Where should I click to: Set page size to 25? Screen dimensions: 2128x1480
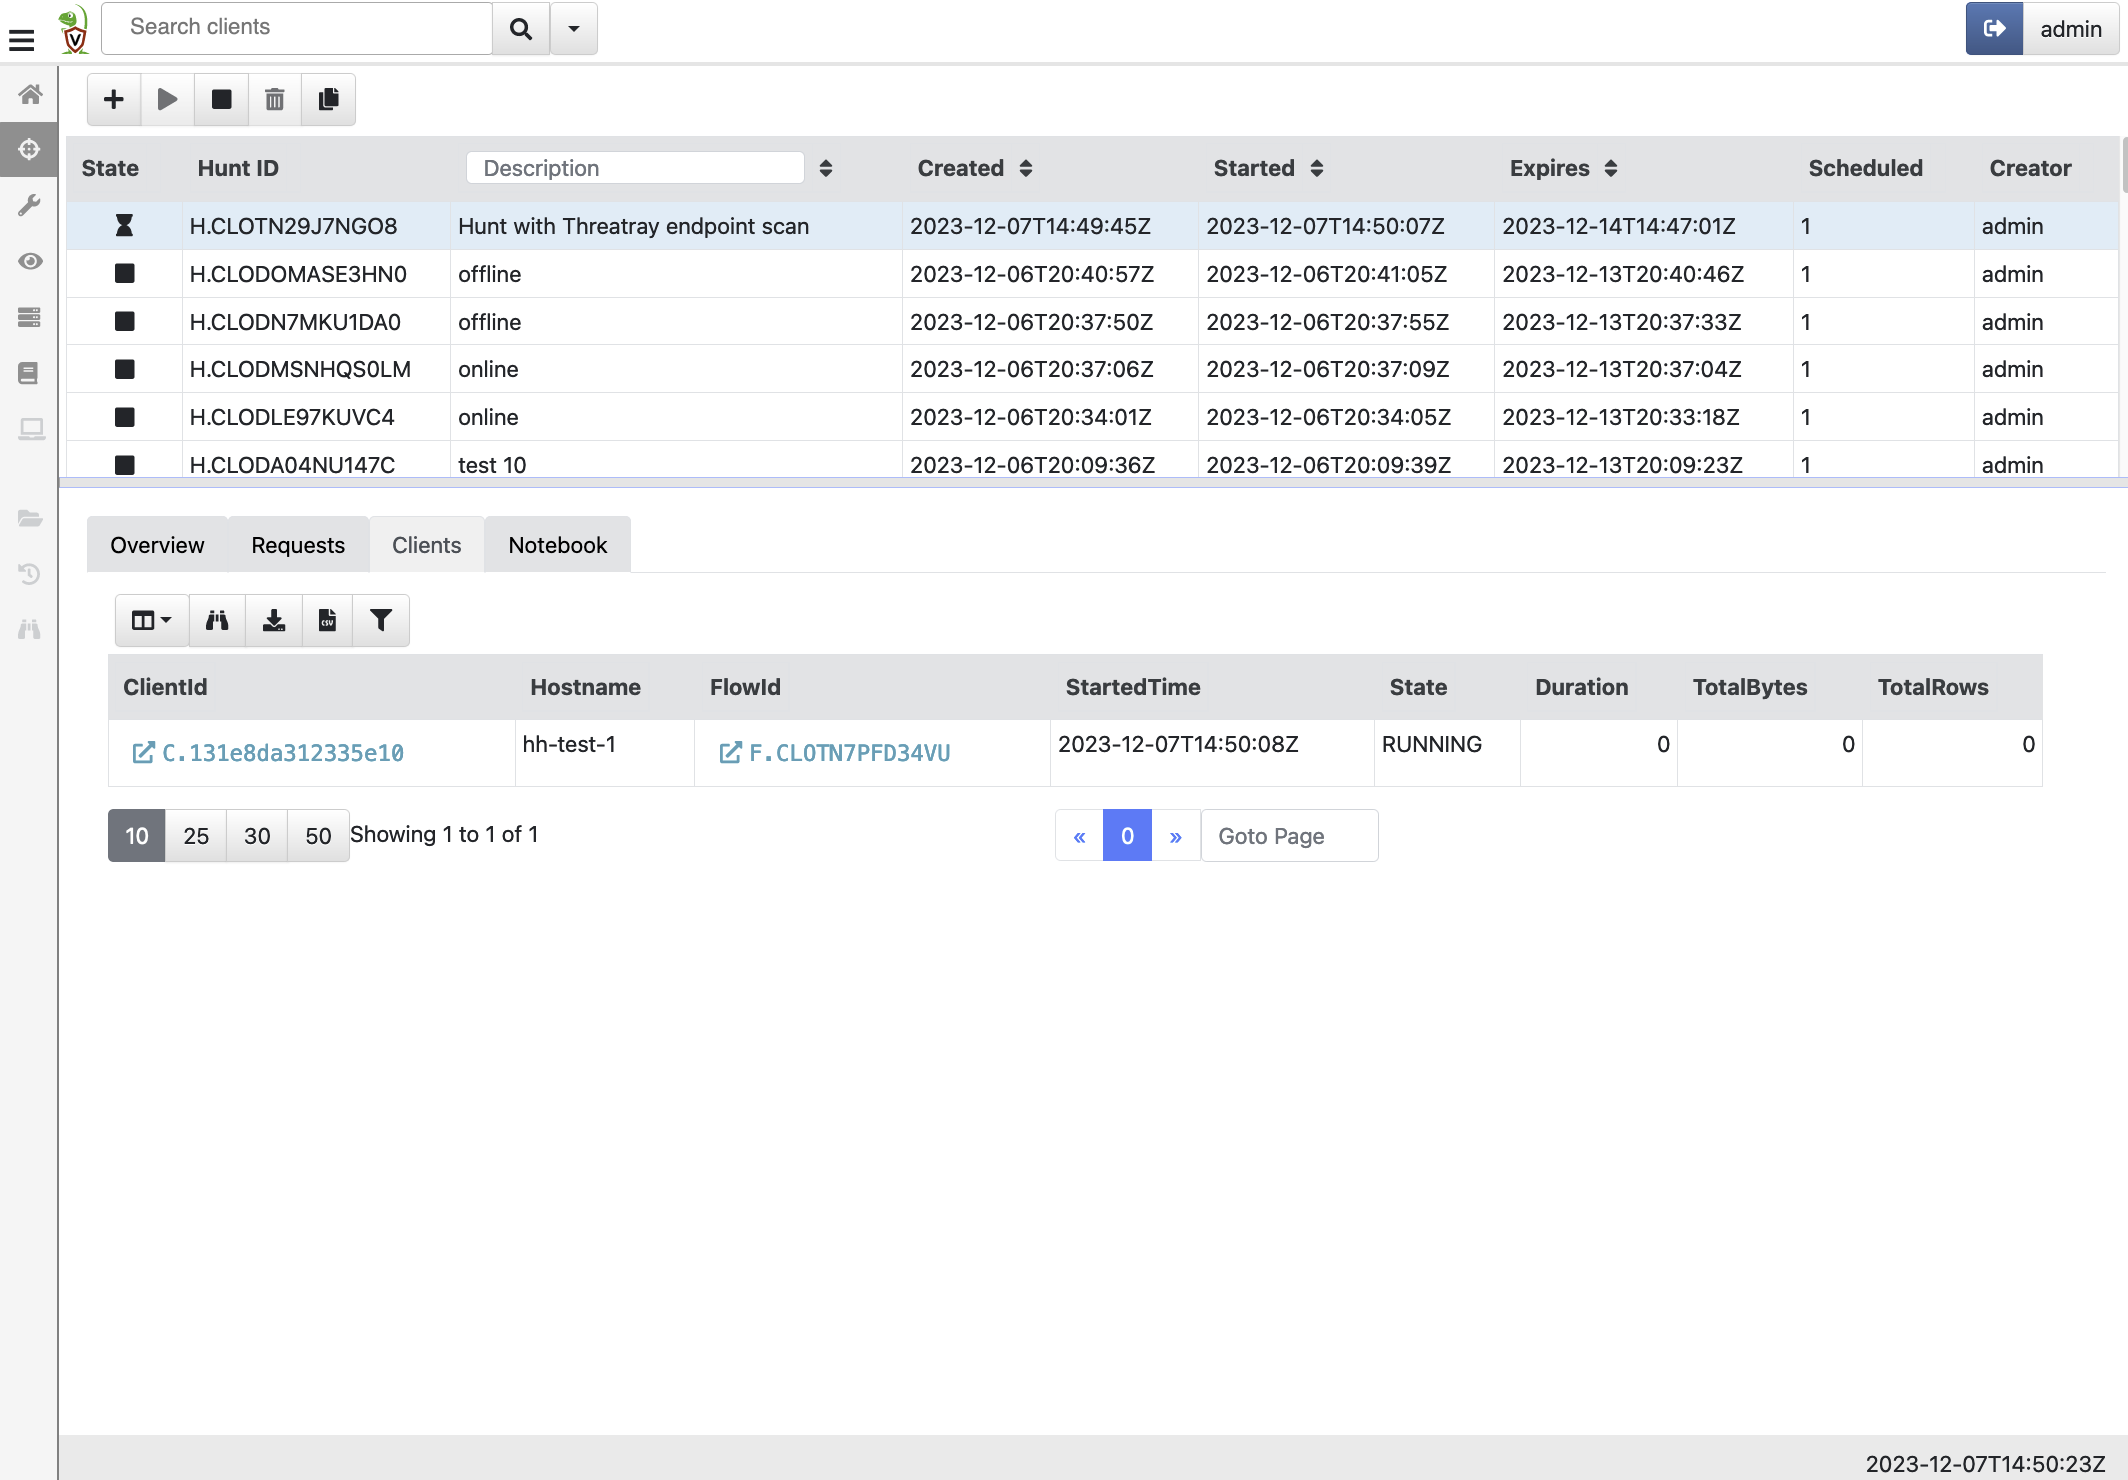(x=196, y=836)
